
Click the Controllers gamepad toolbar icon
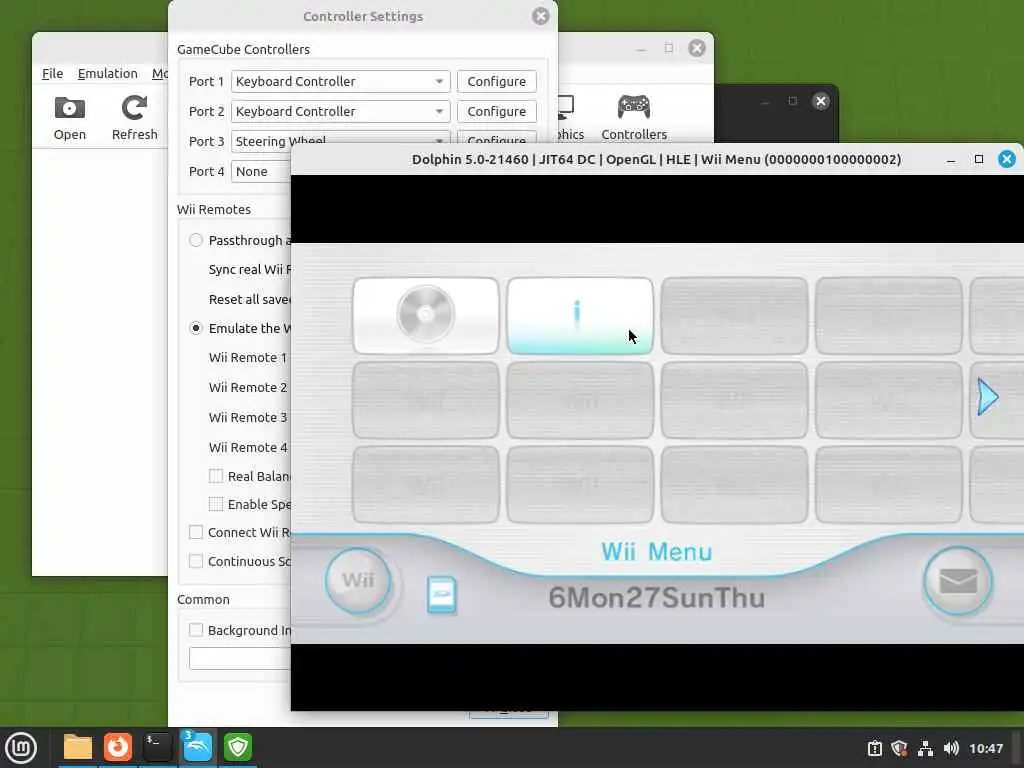tap(634, 118)
